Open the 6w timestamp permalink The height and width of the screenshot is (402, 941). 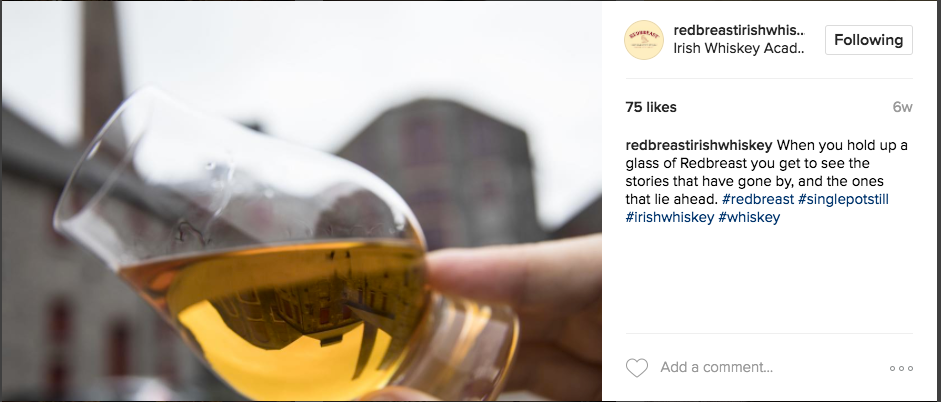click(x=903, y=107)
